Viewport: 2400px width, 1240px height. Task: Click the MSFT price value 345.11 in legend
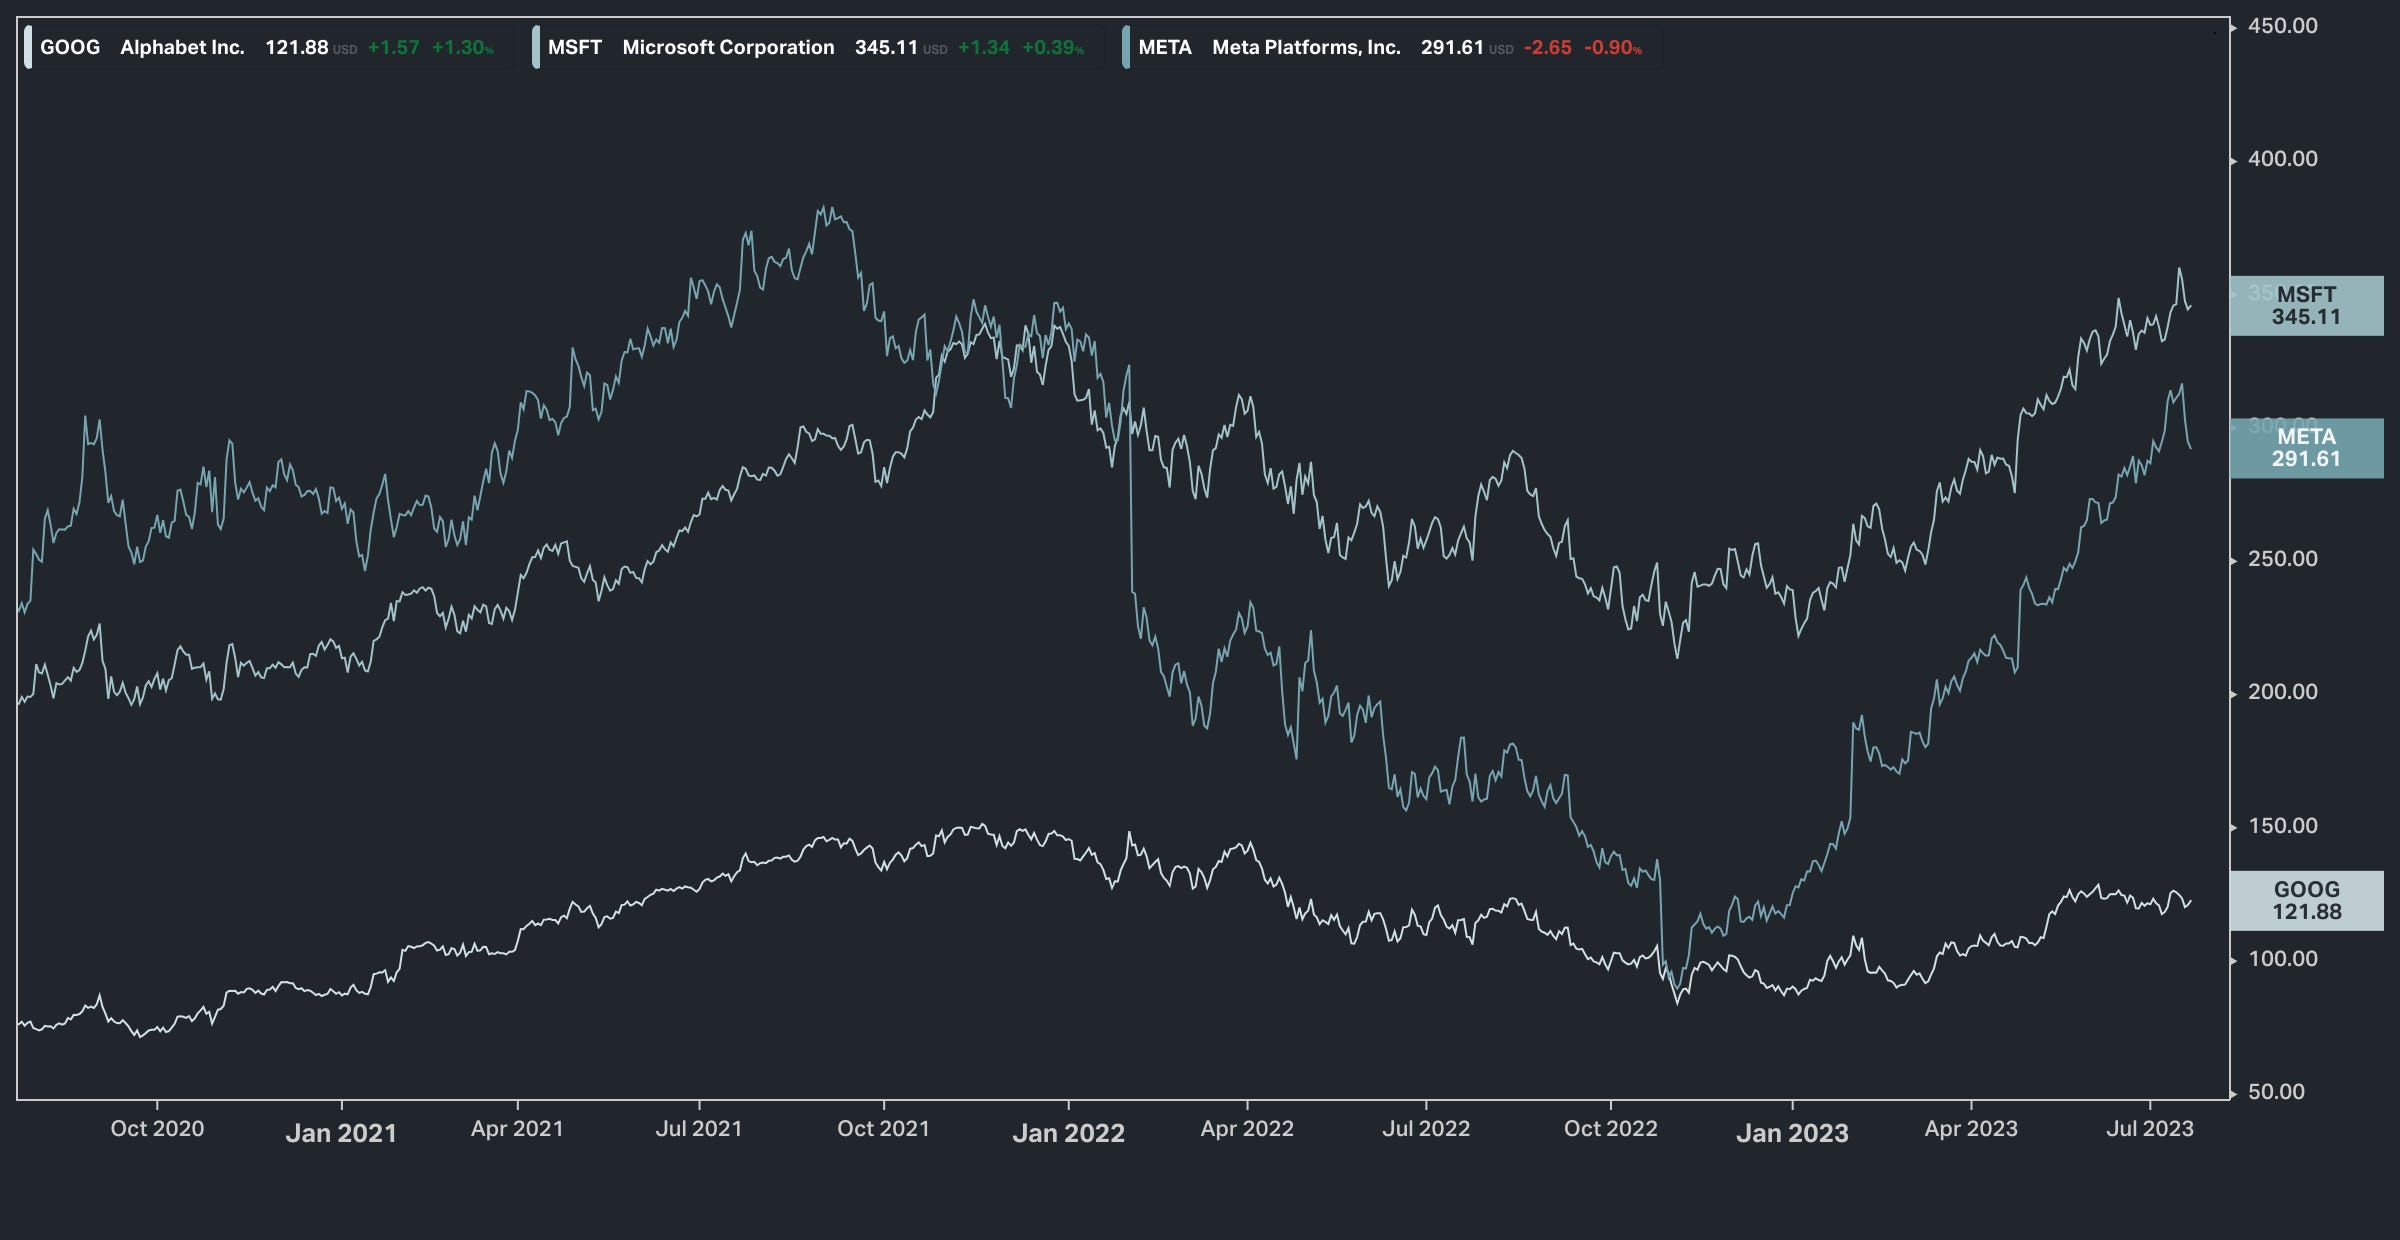tap(886, 47)
